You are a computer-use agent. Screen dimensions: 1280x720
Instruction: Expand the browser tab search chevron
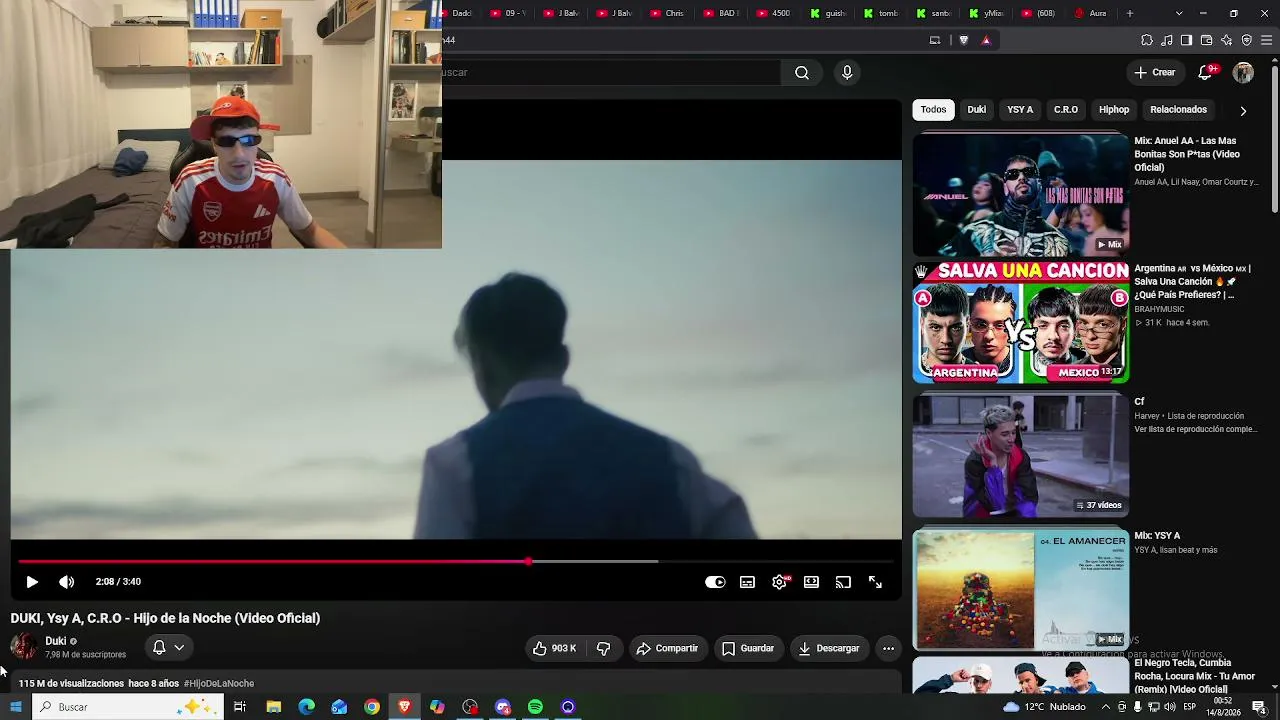click(1179, 13)
